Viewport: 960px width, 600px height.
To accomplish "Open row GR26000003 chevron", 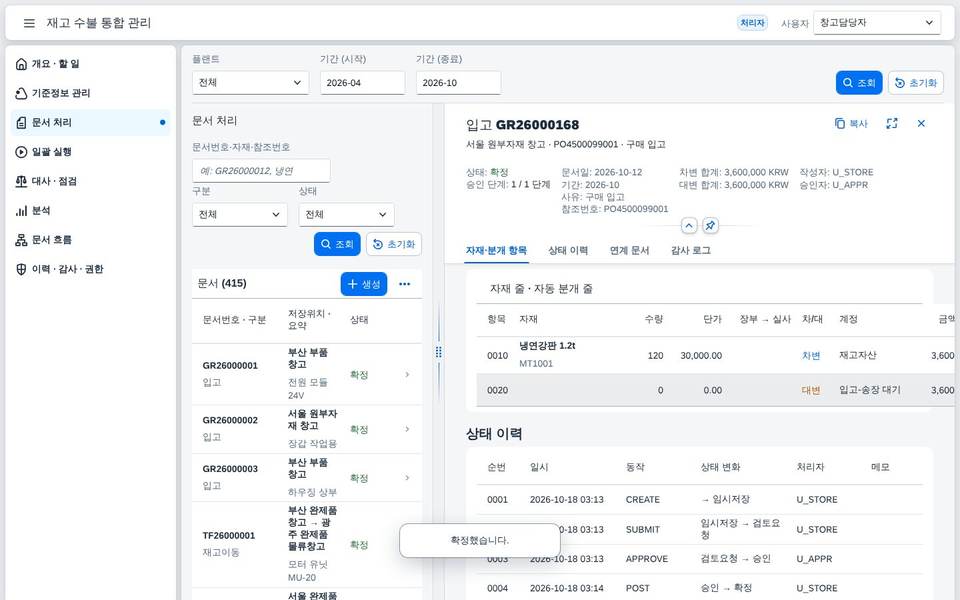I will [407, 478].
